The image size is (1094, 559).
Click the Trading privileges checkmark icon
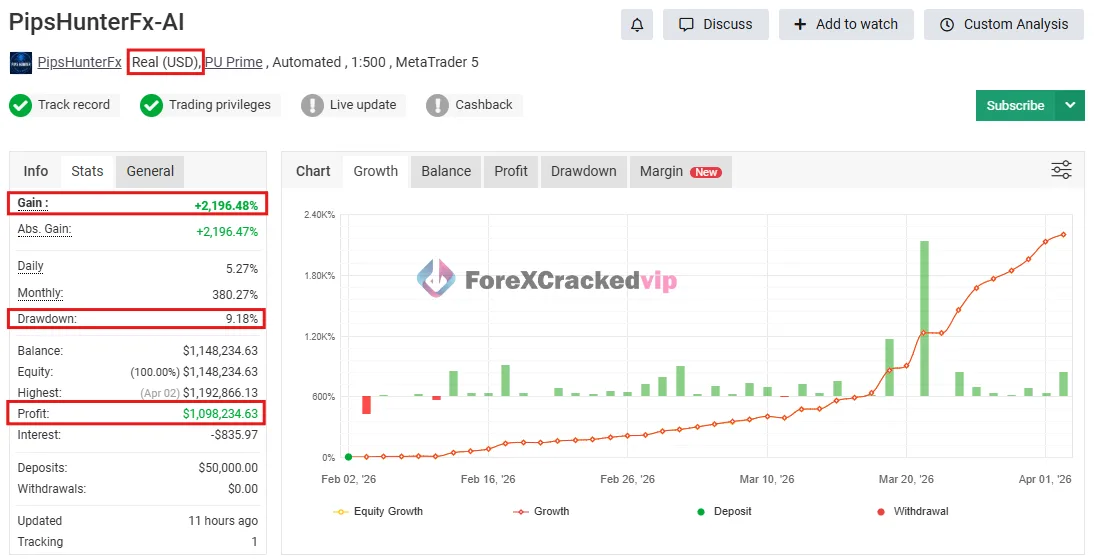(151, 105)
